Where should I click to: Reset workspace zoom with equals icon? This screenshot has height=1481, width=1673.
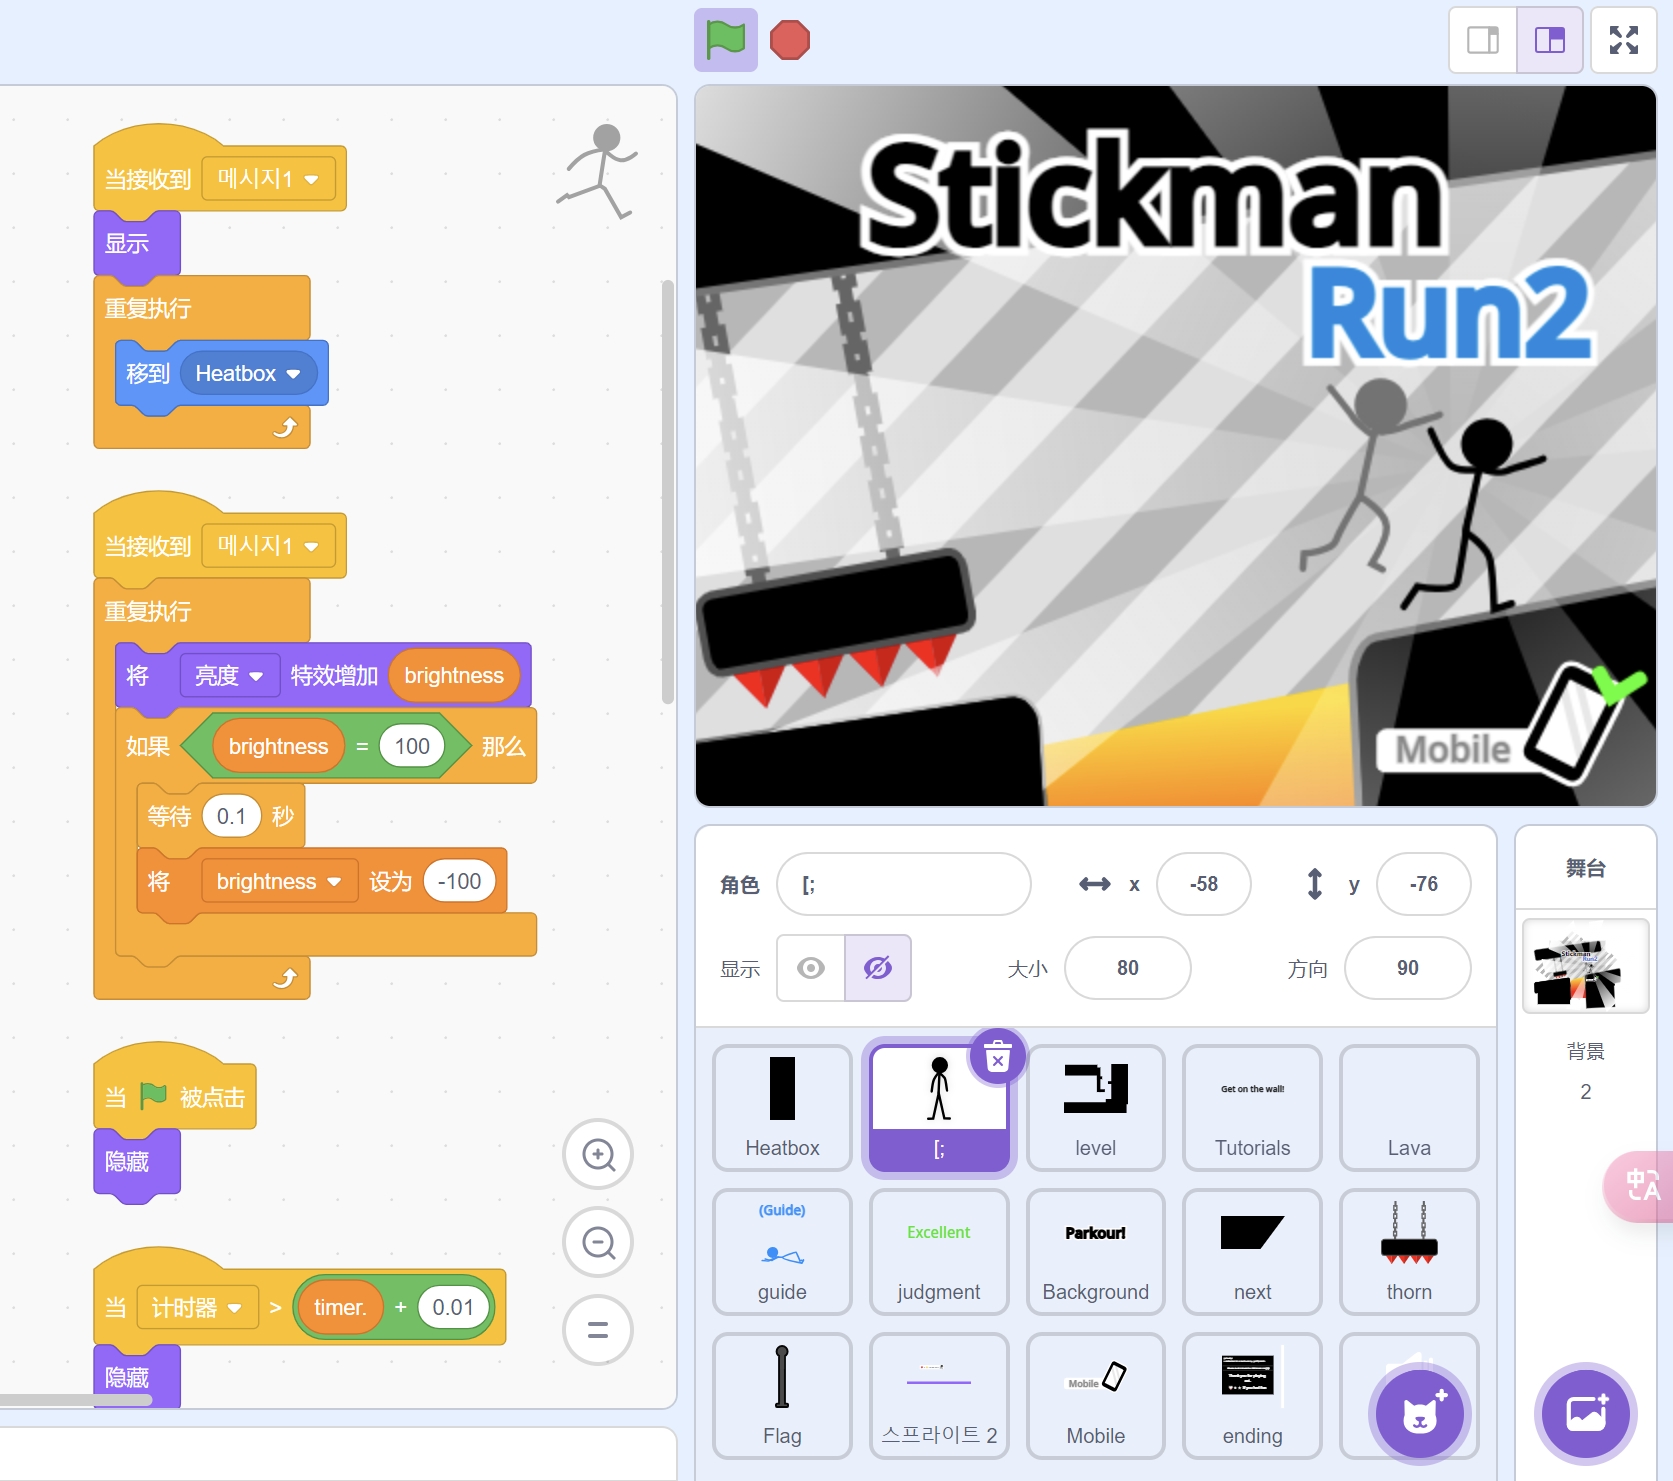[x=598, y=1330]
